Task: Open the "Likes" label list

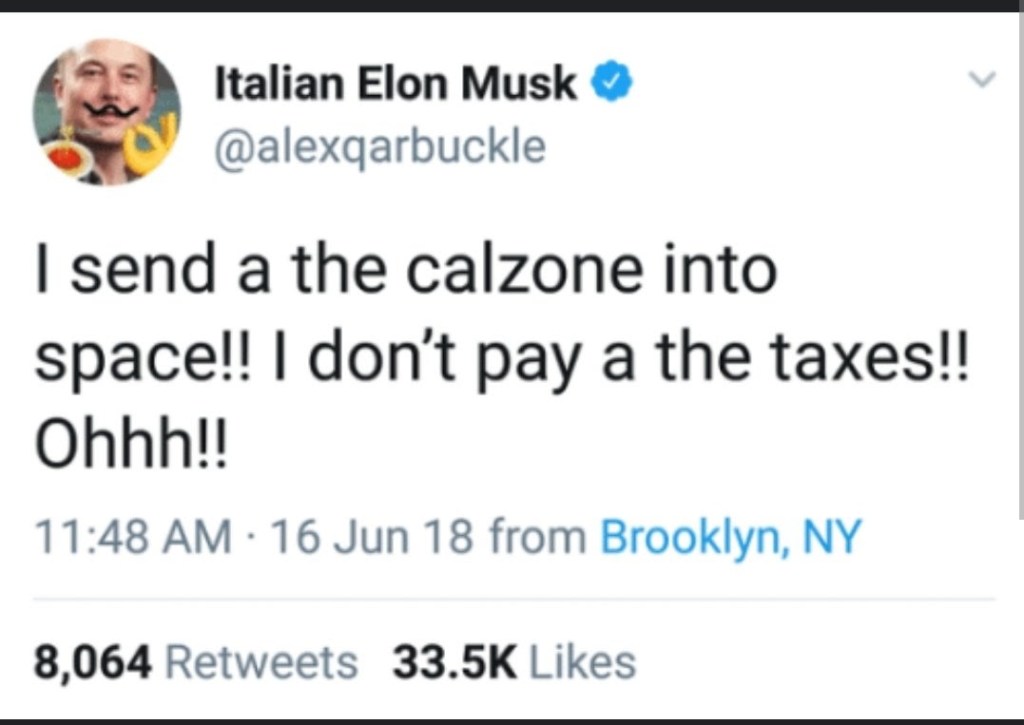Action: tap(580, 661)
